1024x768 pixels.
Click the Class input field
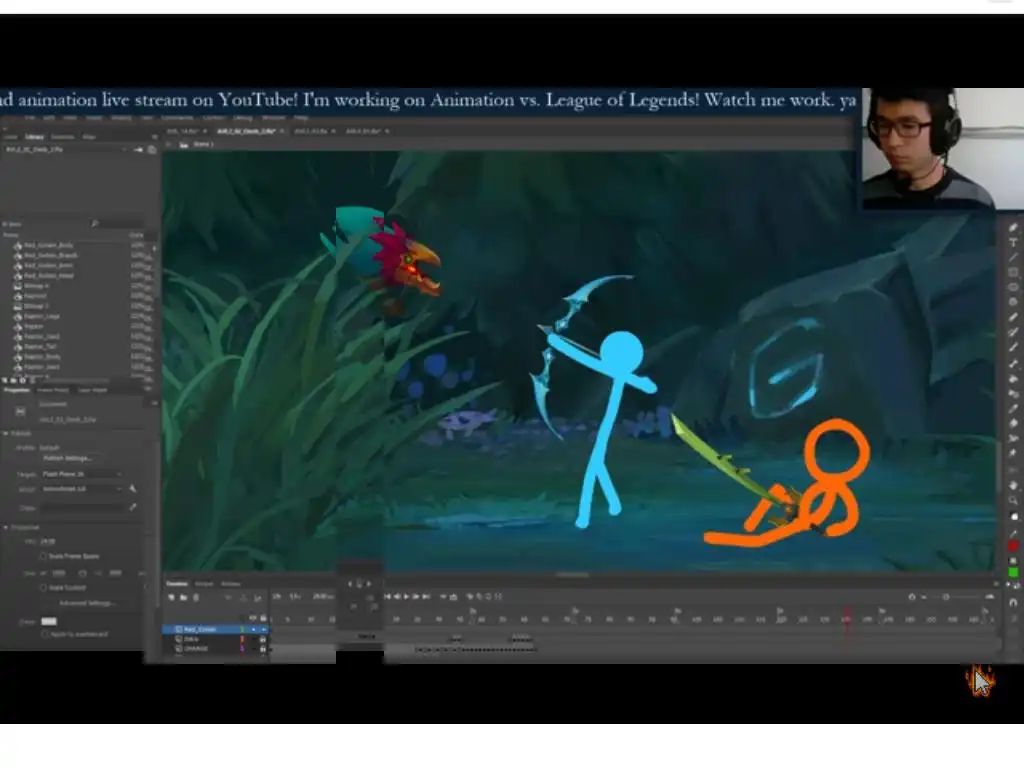click(x=82, y=507)
